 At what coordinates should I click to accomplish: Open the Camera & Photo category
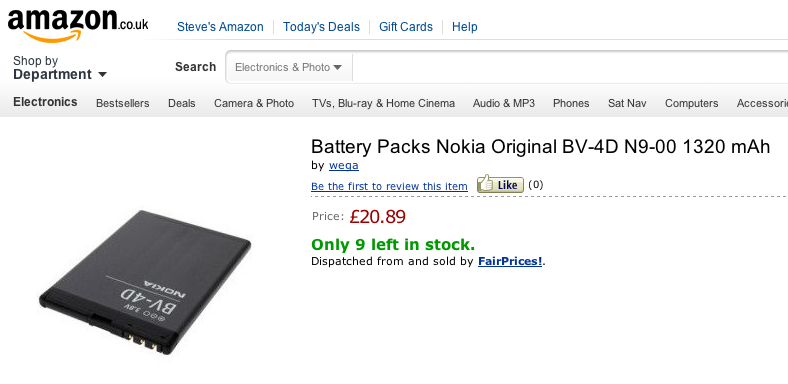[254, 103]
